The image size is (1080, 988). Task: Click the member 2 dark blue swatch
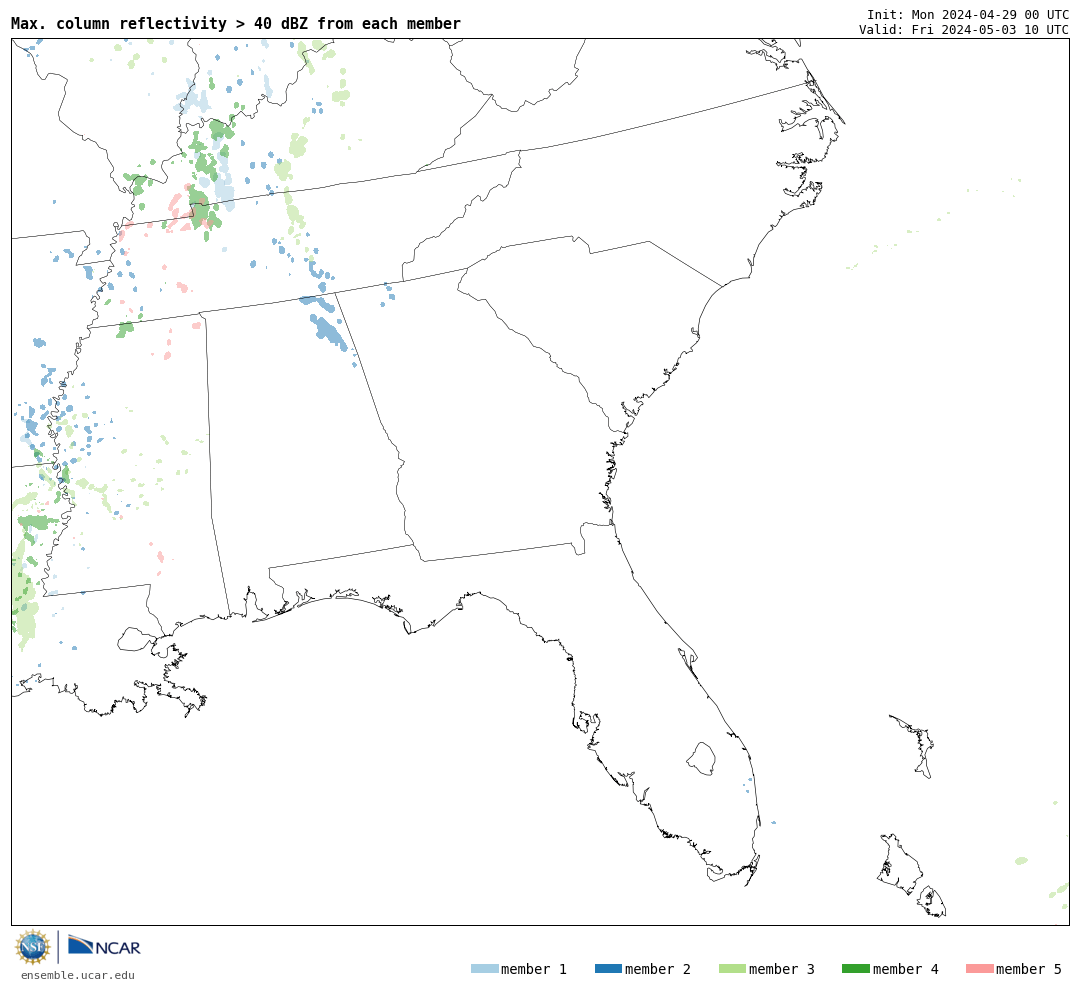click(608, 969)
